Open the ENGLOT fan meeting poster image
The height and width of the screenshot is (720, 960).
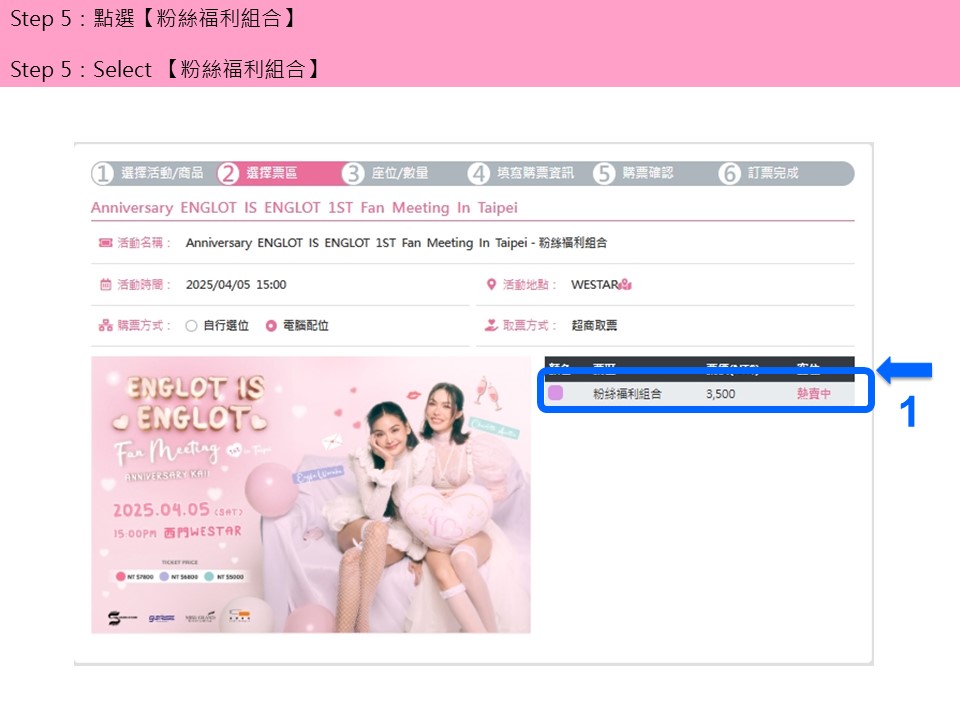coord(310,495)
